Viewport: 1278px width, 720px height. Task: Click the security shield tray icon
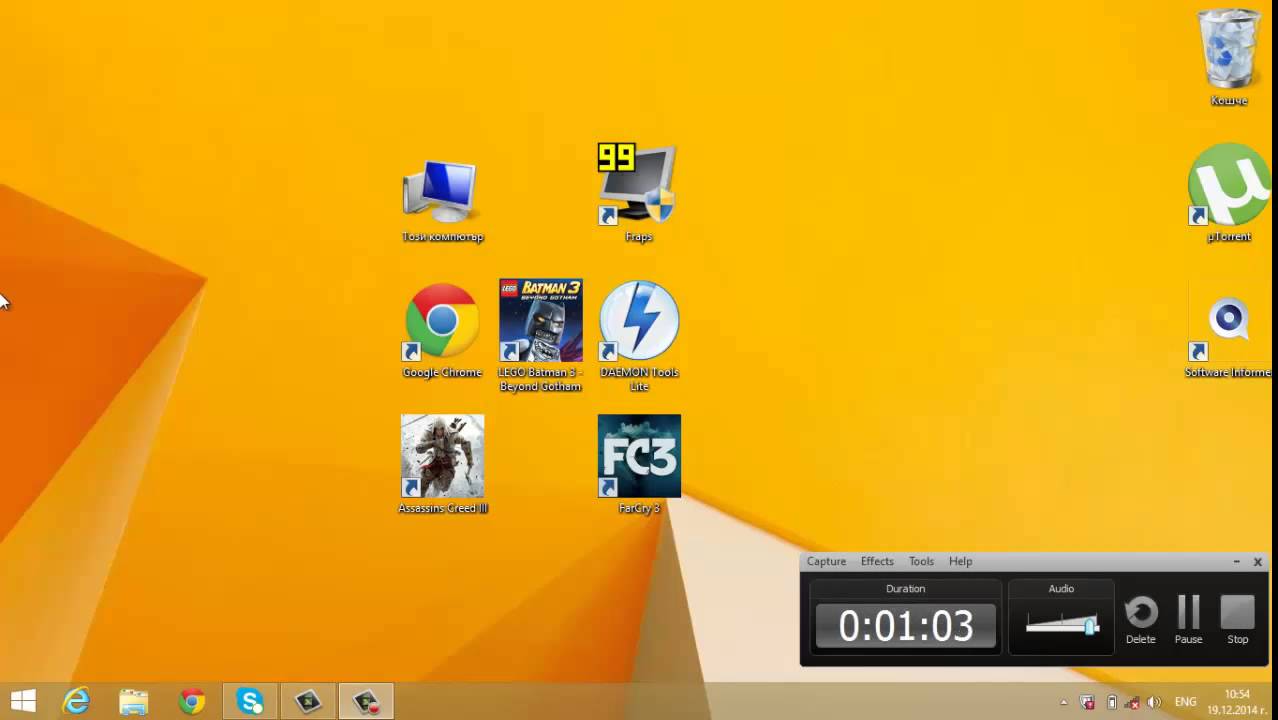(1088, 702)
